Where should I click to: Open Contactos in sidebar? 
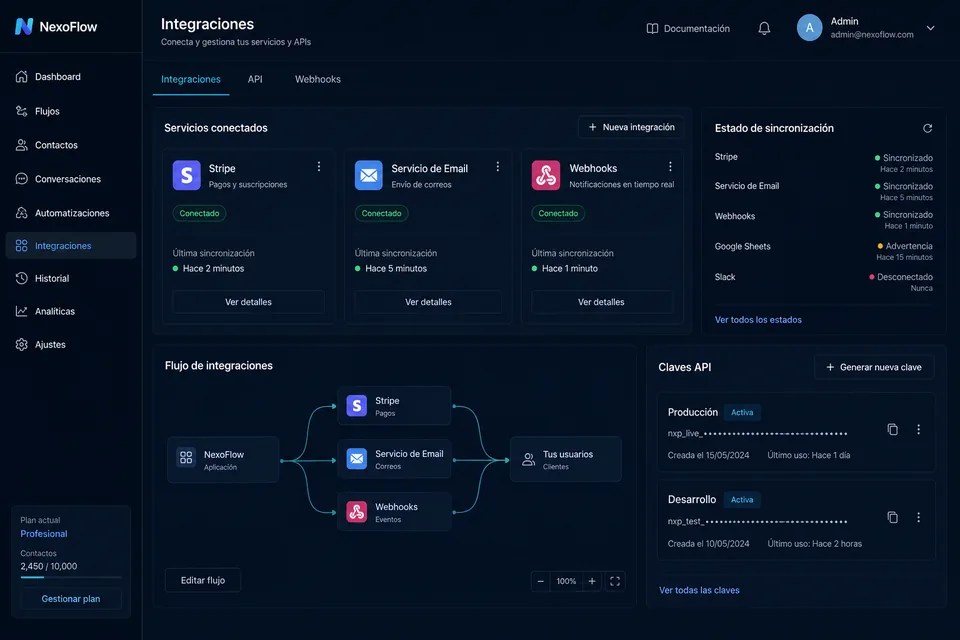tap(71, 145)
